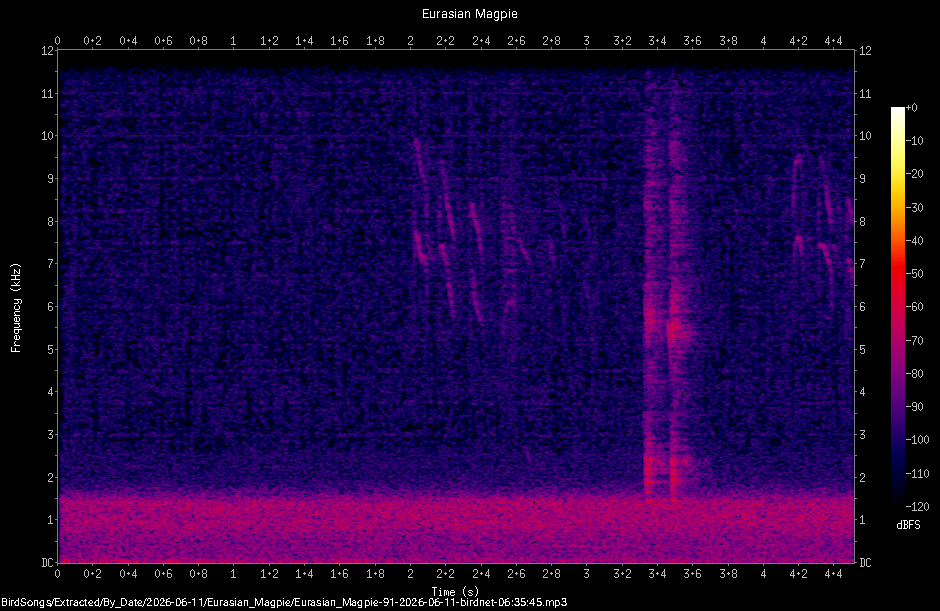Select the "Frequency (kHz)" axis label
The width and height of the screenshot is (940, 611).
point(16,308)
